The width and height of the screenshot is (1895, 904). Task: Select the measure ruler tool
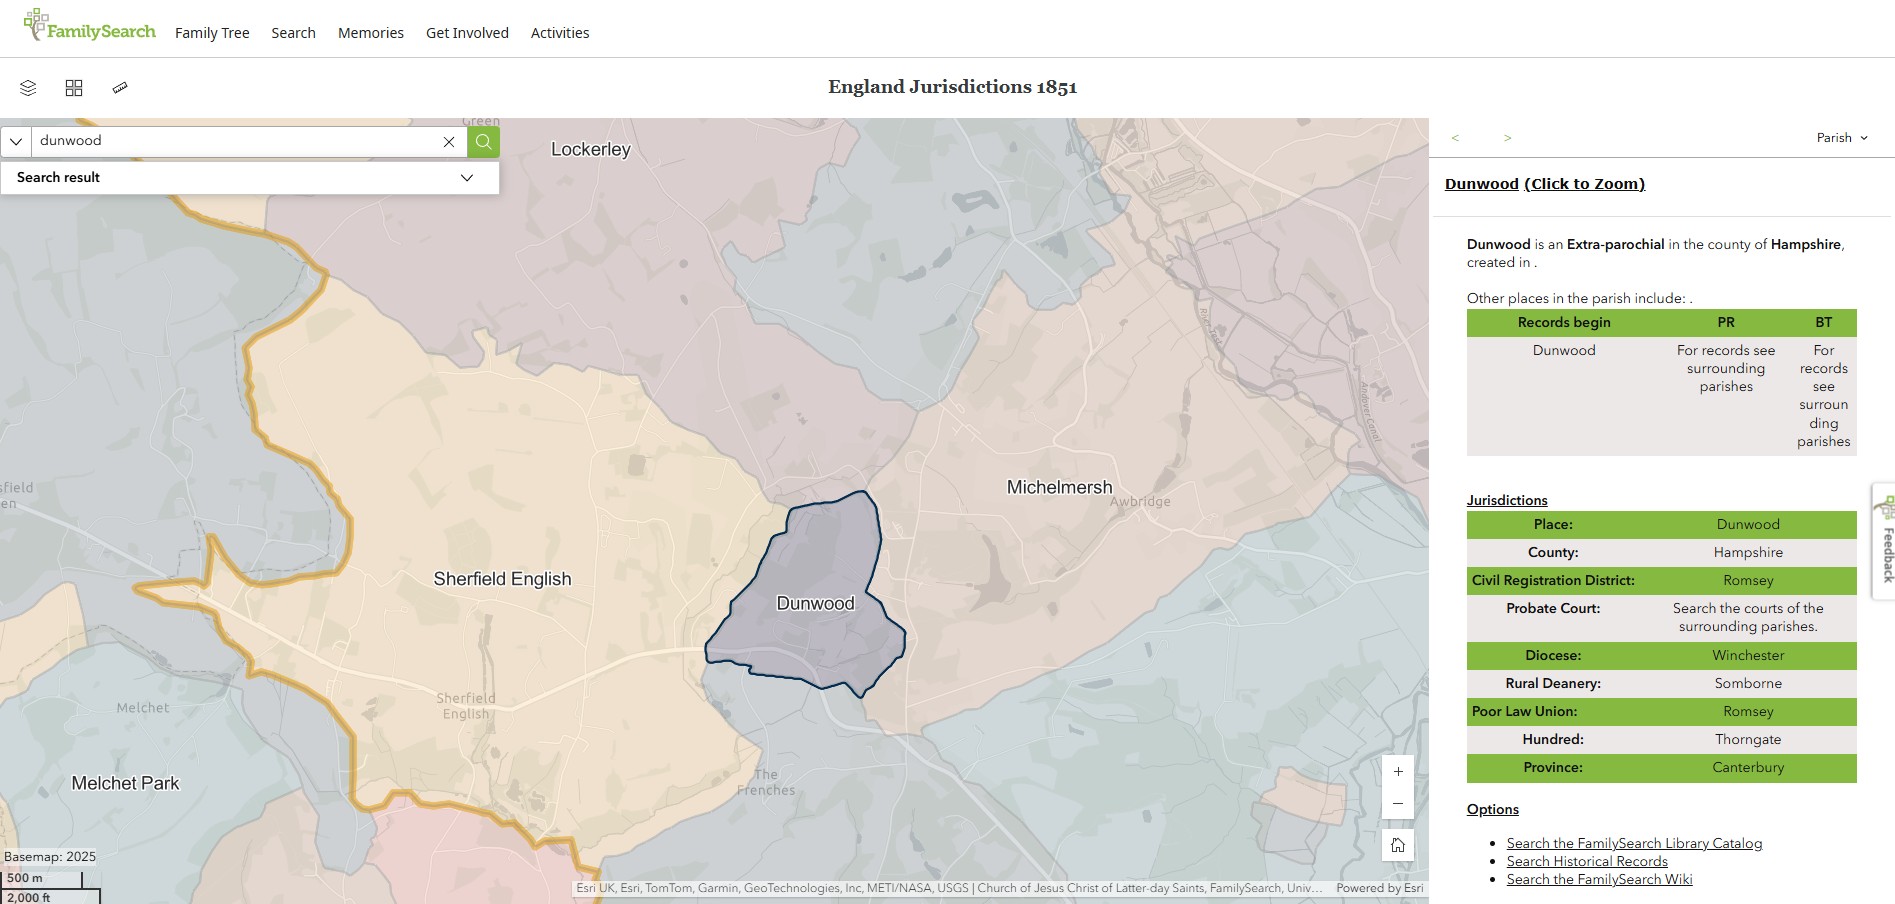tap(120, 88)
